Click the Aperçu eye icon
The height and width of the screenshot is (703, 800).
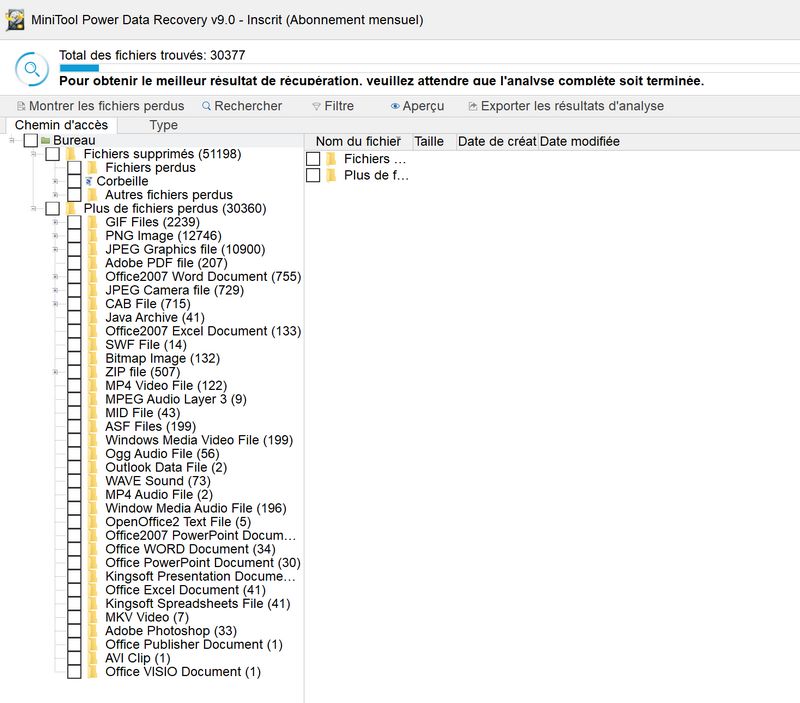[395, 106]
